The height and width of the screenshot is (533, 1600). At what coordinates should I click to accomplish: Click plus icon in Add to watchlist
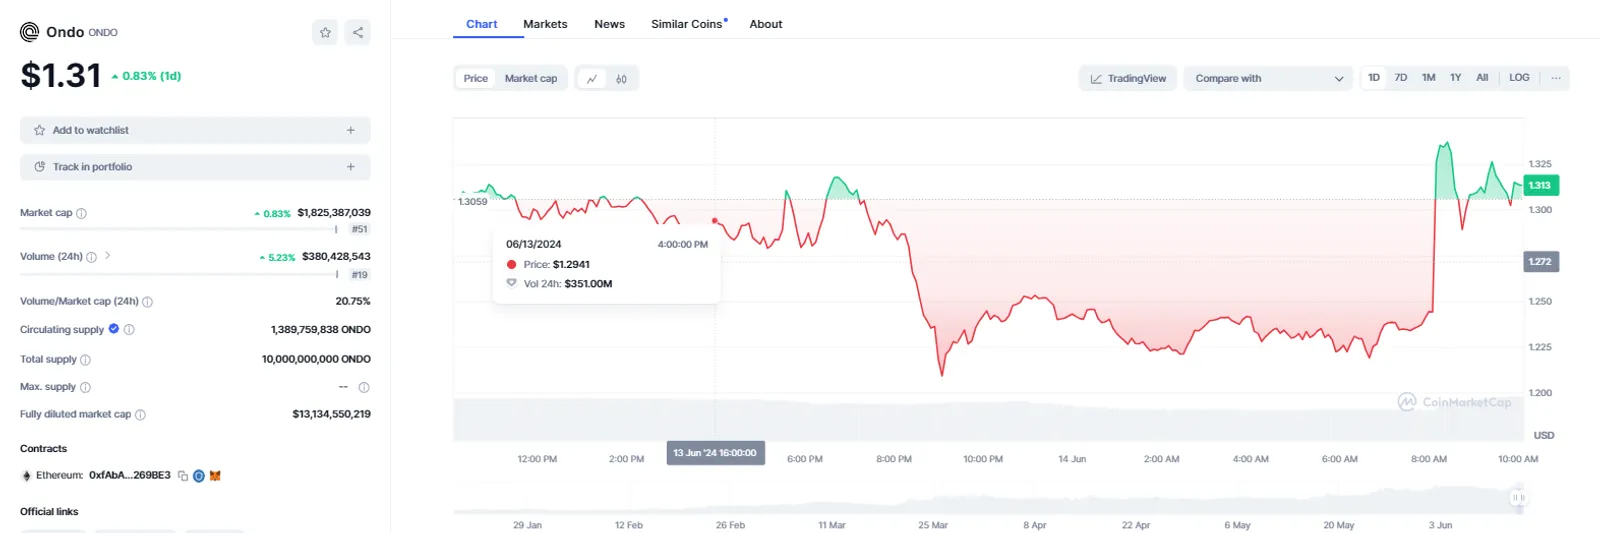pyautogui.click(x=351, y=130)
